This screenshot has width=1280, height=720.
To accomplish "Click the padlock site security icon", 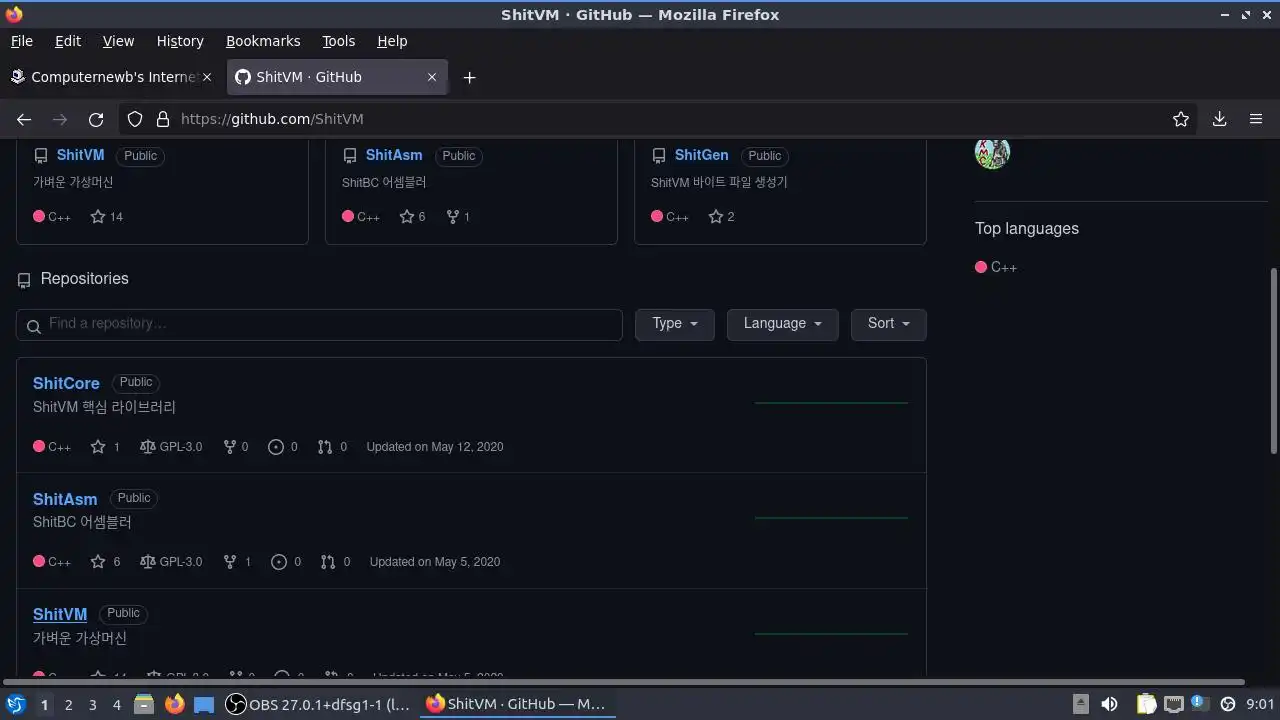I will click(x=163, y=119).
